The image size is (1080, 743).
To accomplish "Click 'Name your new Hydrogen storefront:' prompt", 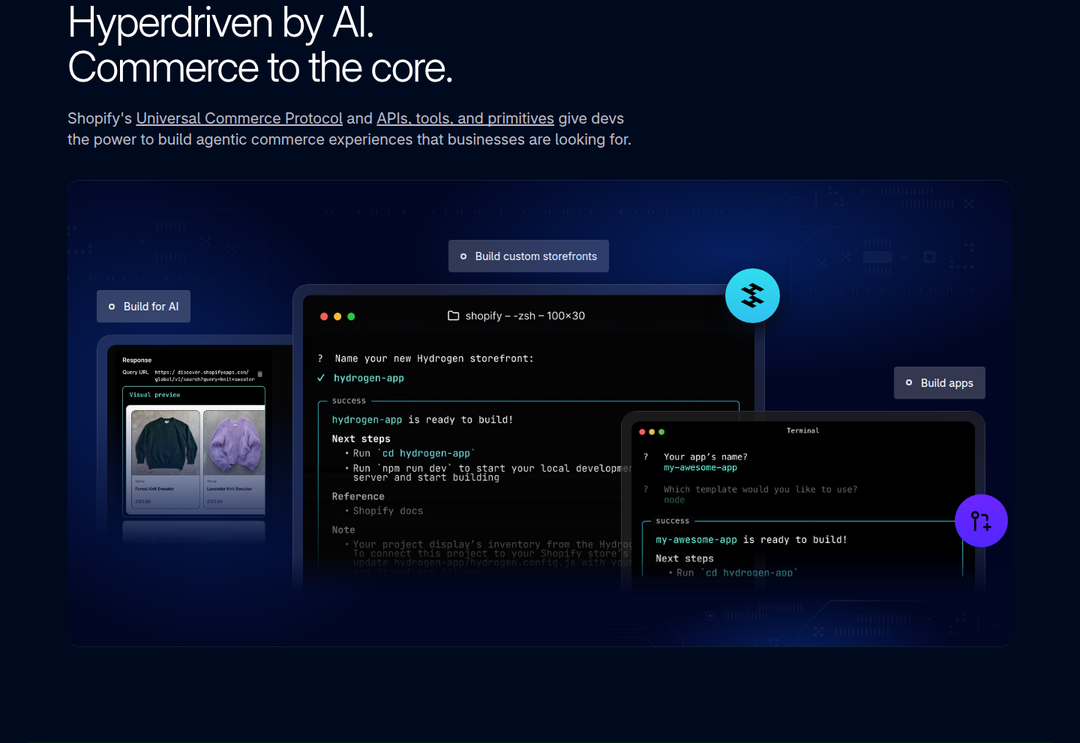I will 434,359.
